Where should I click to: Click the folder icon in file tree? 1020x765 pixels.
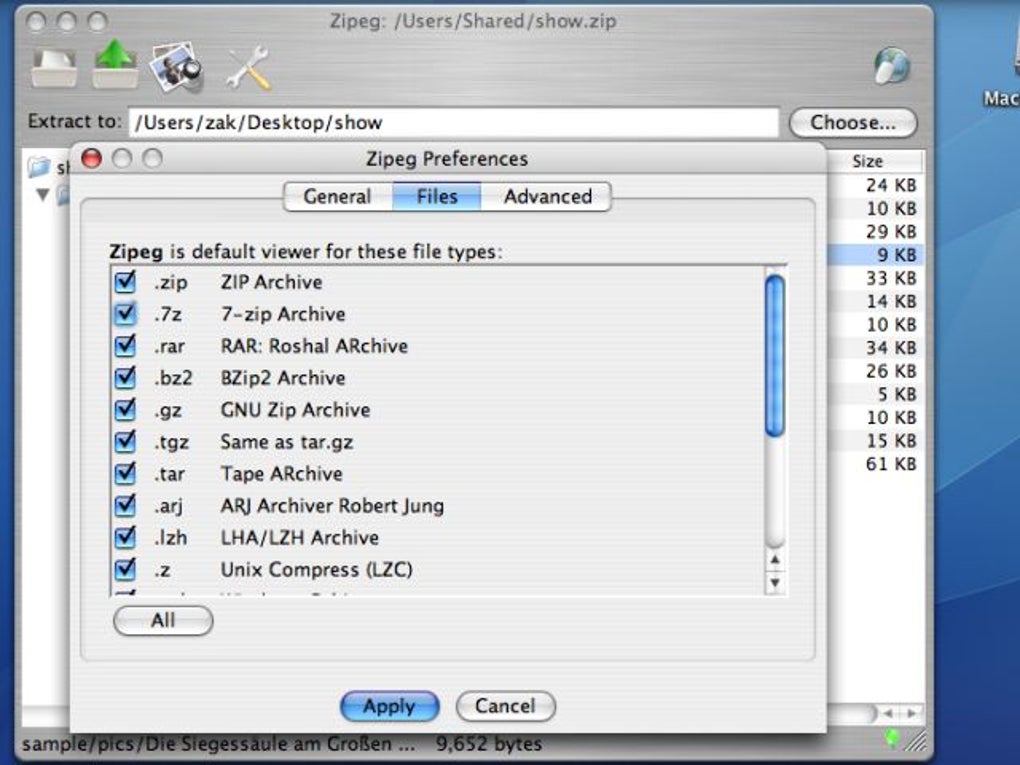pos(39,167)
